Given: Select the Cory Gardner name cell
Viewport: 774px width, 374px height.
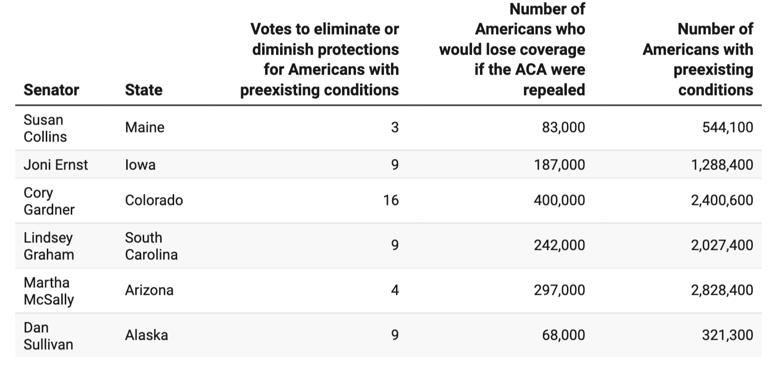Looking at the screenshot, I should (49, 201).
